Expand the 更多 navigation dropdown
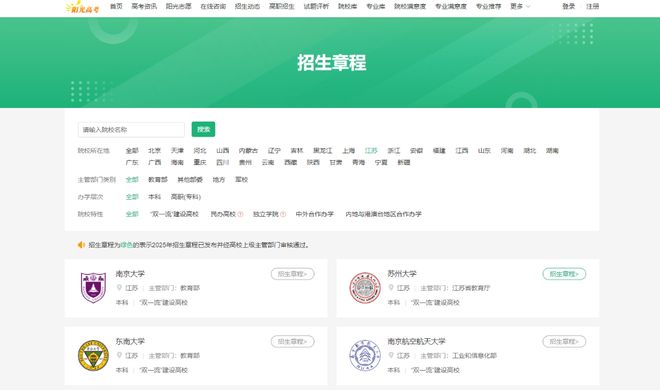660x390 pixels. pyautogui.click(x=520, y=6)
